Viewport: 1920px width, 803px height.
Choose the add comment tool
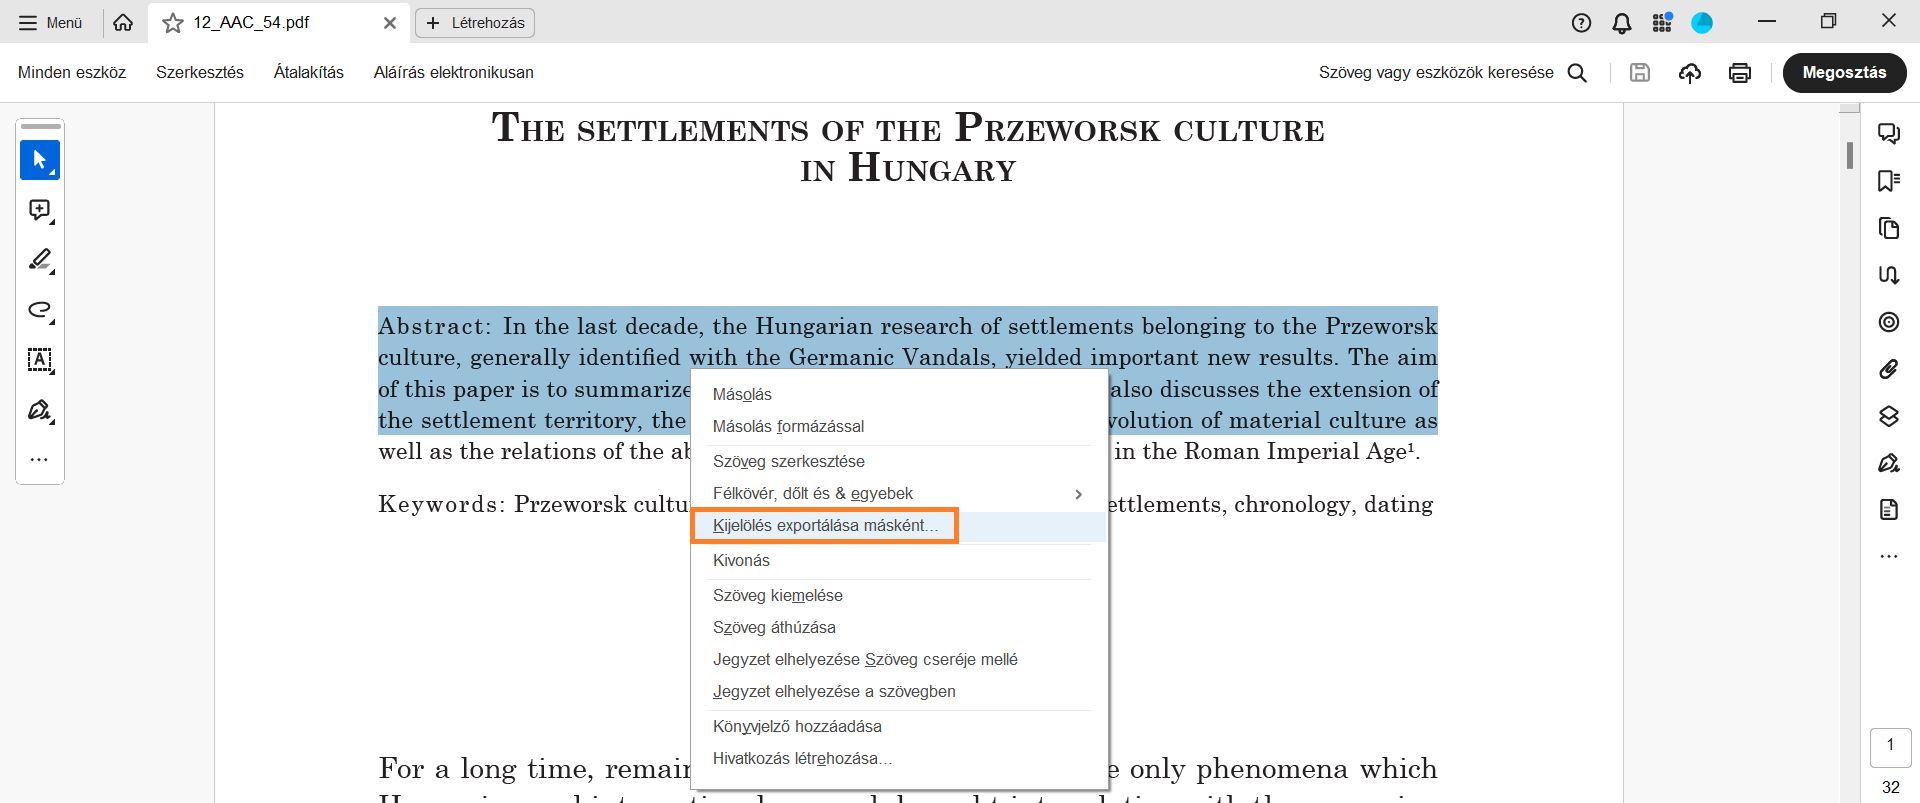40,210
